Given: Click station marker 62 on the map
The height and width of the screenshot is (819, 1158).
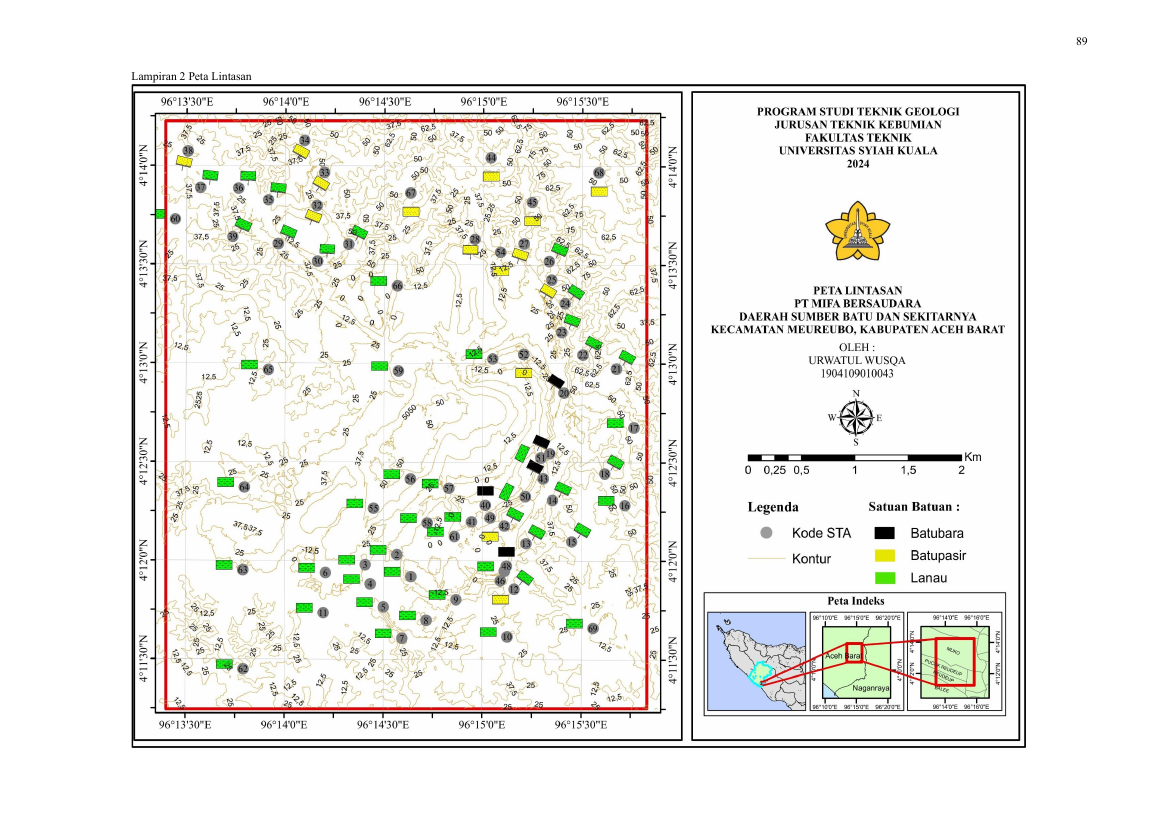Looking at the screenshot, I should pyautogui.click(x=243, y=668).
